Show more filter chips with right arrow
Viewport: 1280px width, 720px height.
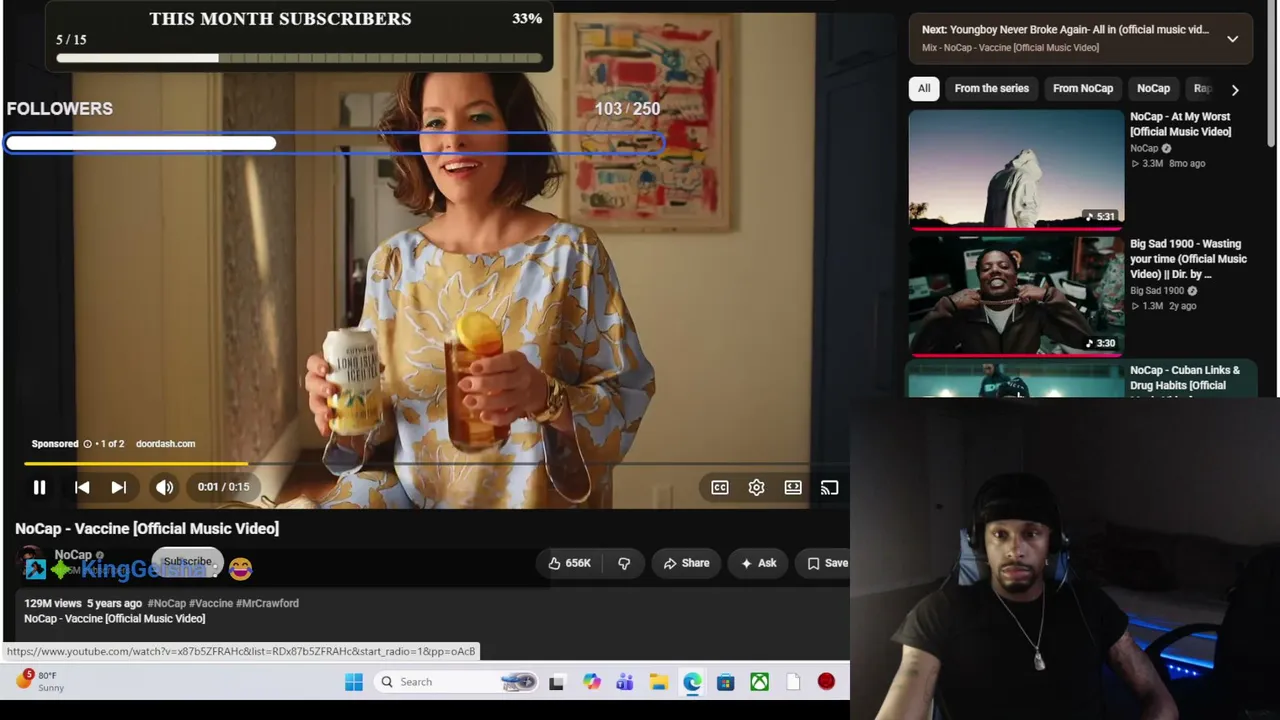(1235, 89)
